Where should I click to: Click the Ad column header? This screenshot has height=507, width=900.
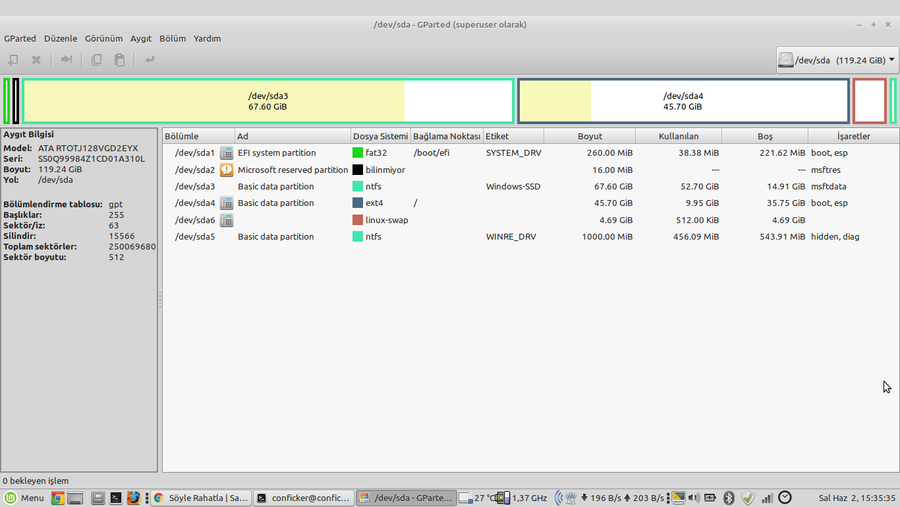(293, 136)
